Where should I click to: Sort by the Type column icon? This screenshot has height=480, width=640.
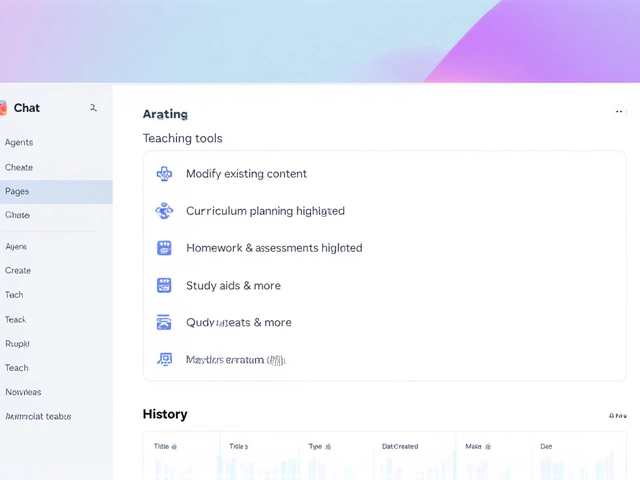click(328, 447)
